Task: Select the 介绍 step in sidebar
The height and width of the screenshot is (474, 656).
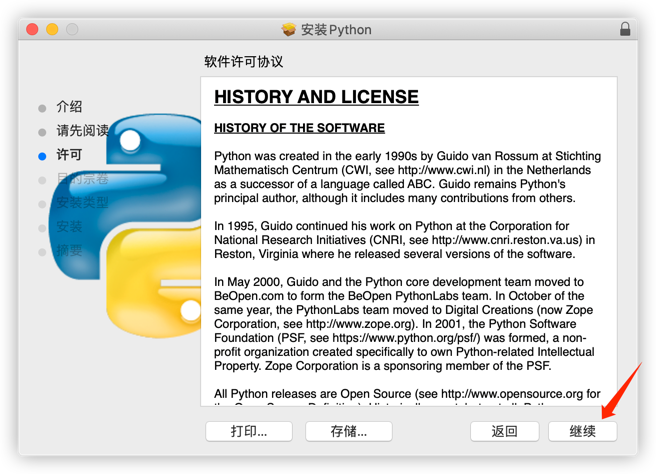Action: (x=69, y=107)
